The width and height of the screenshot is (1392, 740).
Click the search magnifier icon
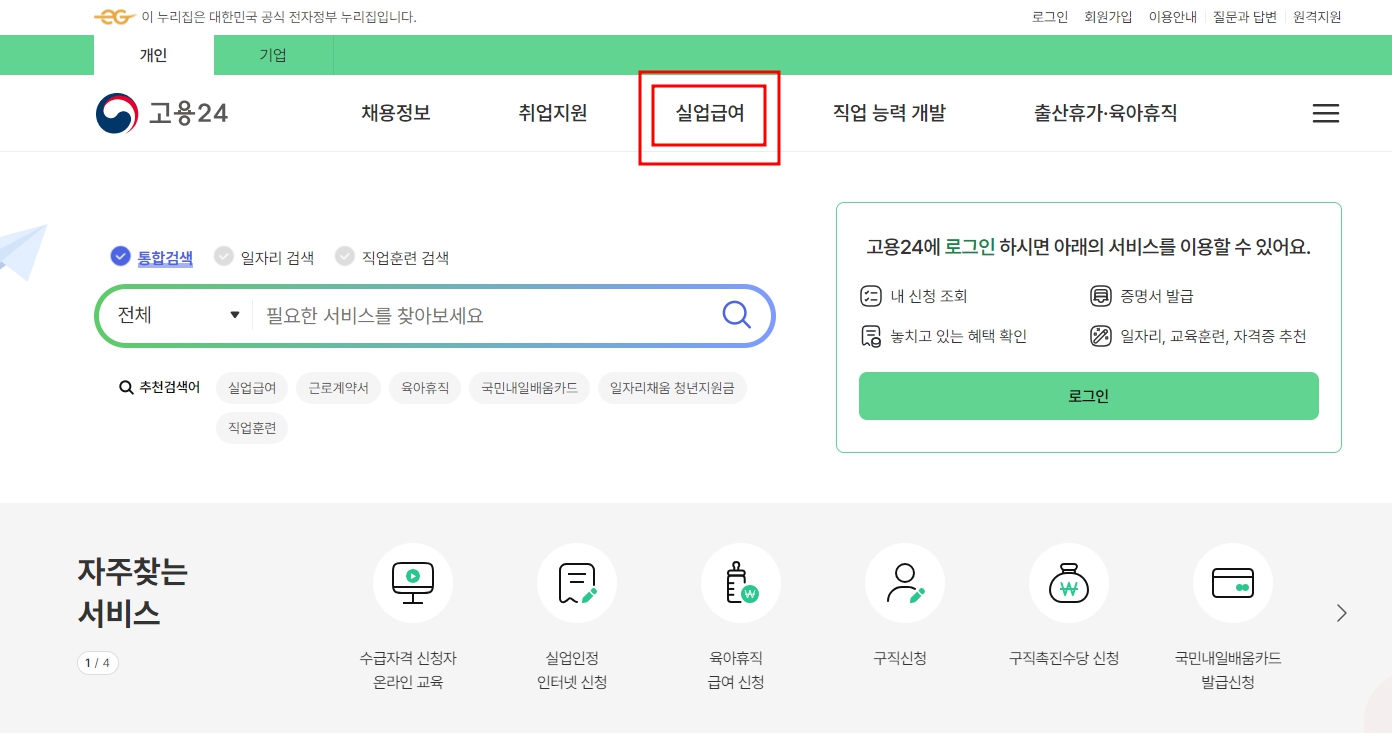click(736, 314)
